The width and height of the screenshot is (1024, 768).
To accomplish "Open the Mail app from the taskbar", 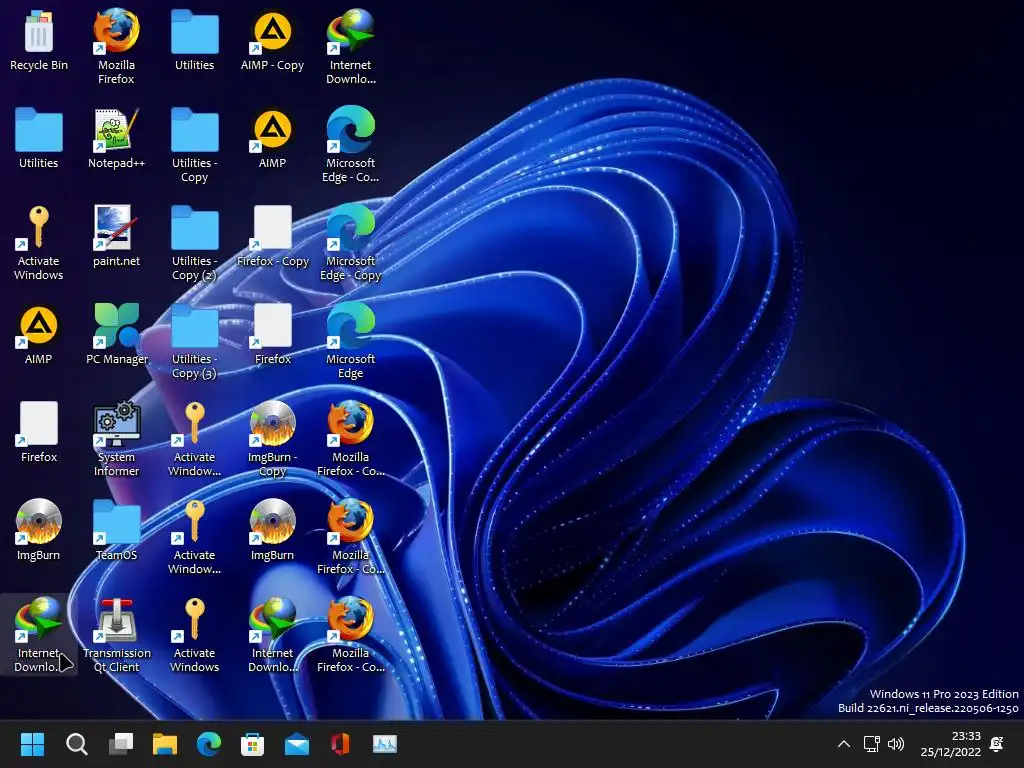I will pyautogui.click(x=296, y=744).
